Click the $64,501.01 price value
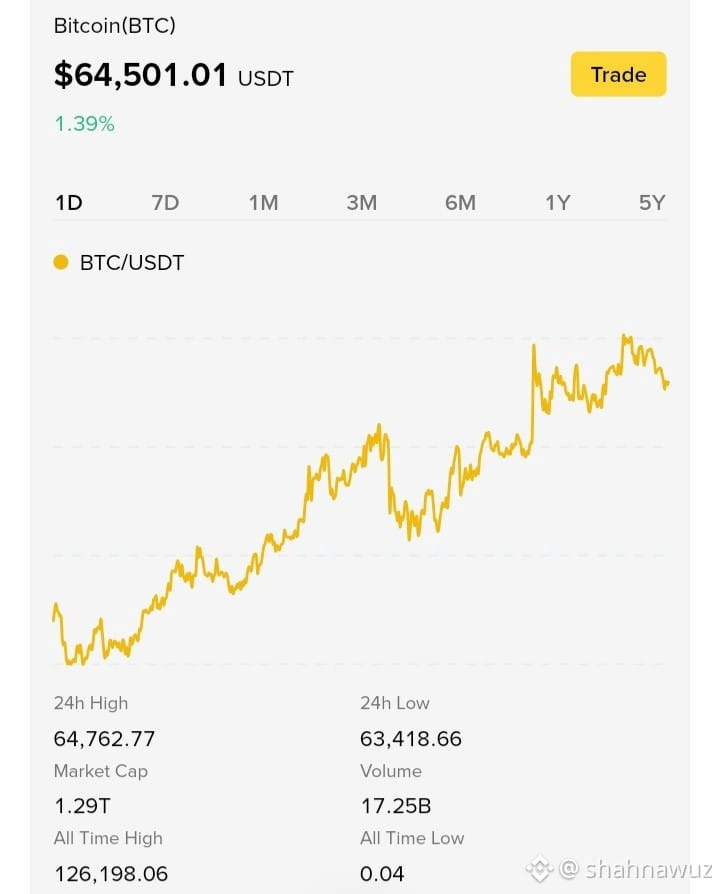The height and width of the screenshot is (894, 720). (x=140, y=75)
